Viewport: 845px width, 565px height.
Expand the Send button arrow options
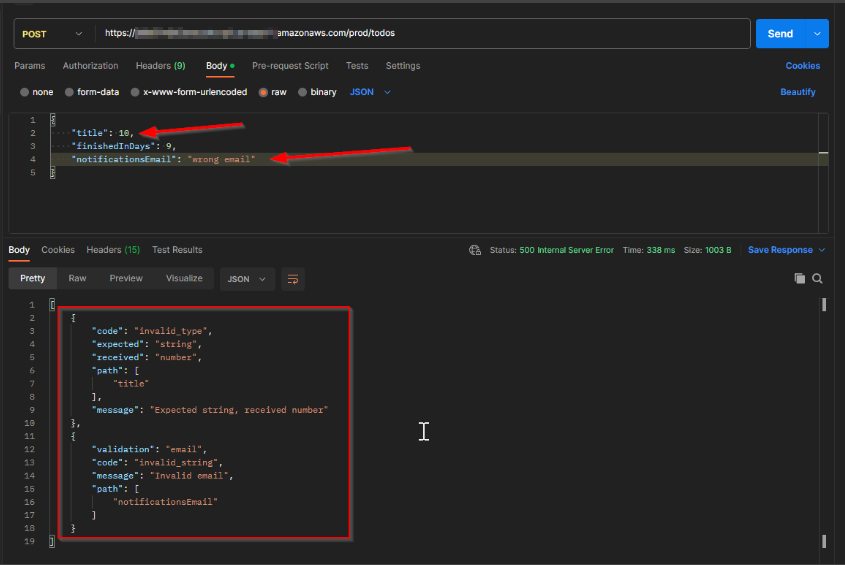point(818,33)
